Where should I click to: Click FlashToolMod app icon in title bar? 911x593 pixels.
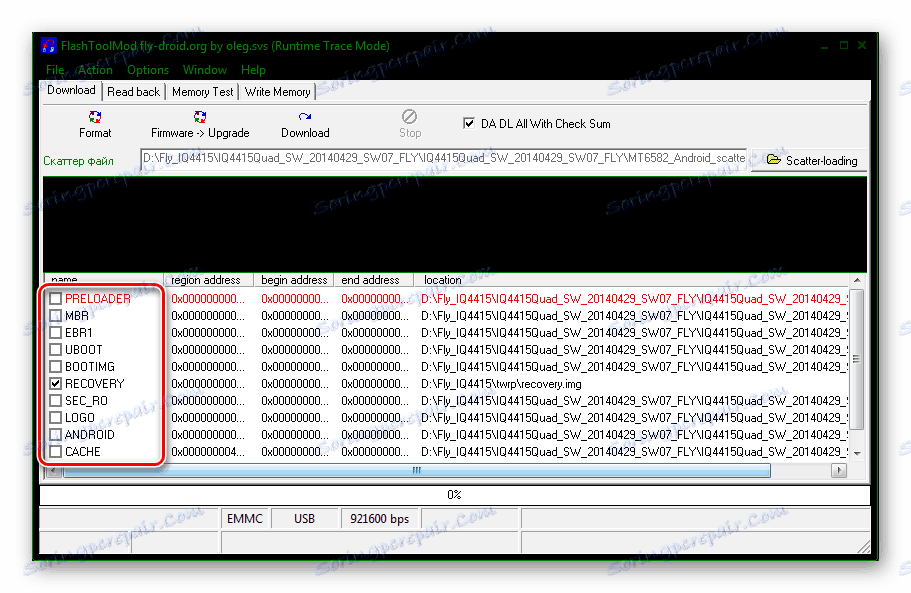[49, 45]
